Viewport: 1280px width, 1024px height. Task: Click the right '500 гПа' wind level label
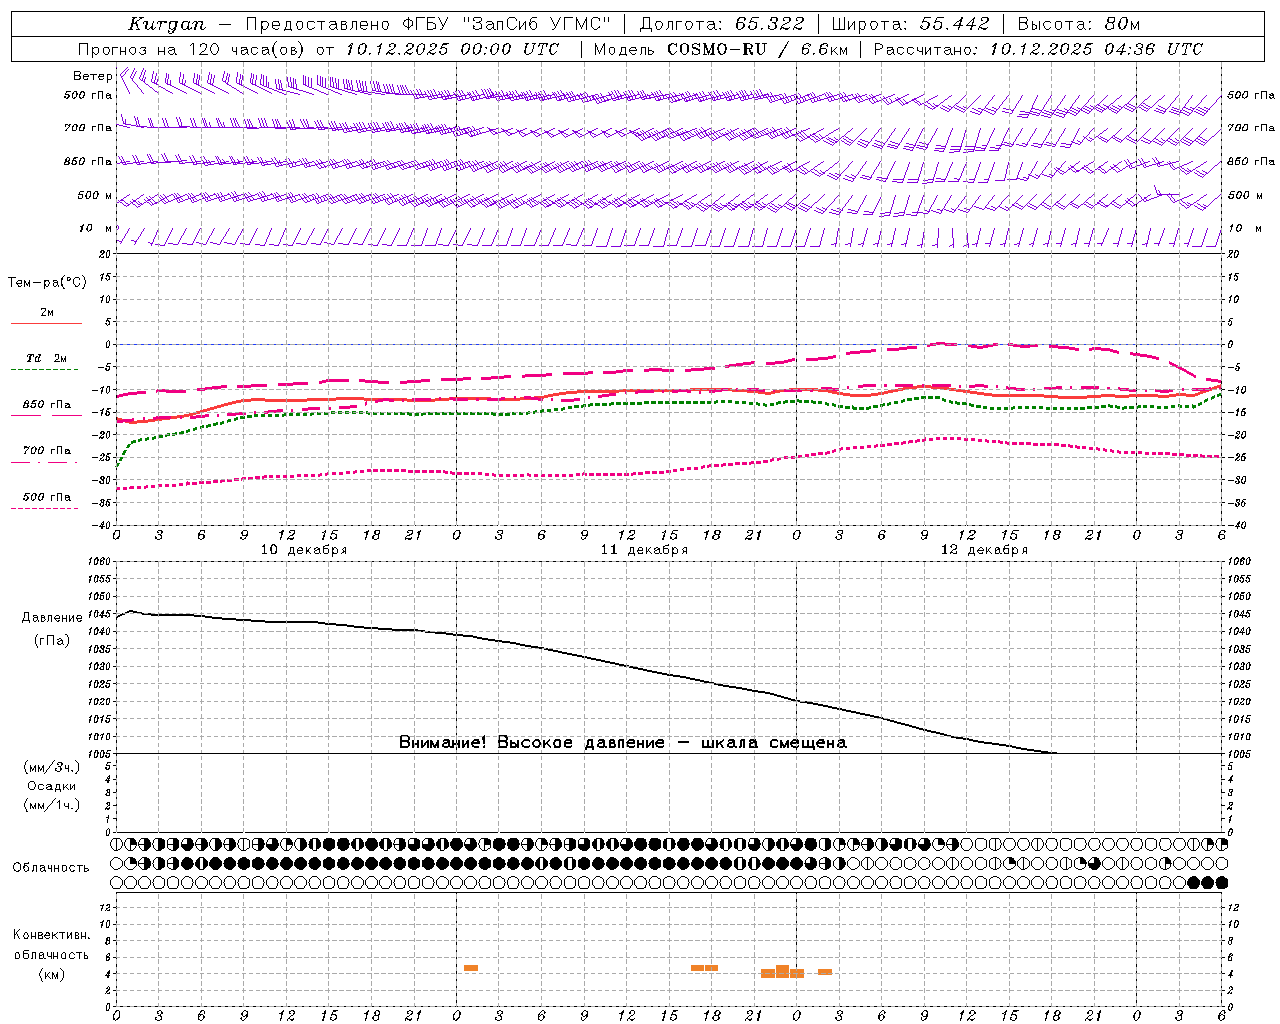pos(1252,95)
